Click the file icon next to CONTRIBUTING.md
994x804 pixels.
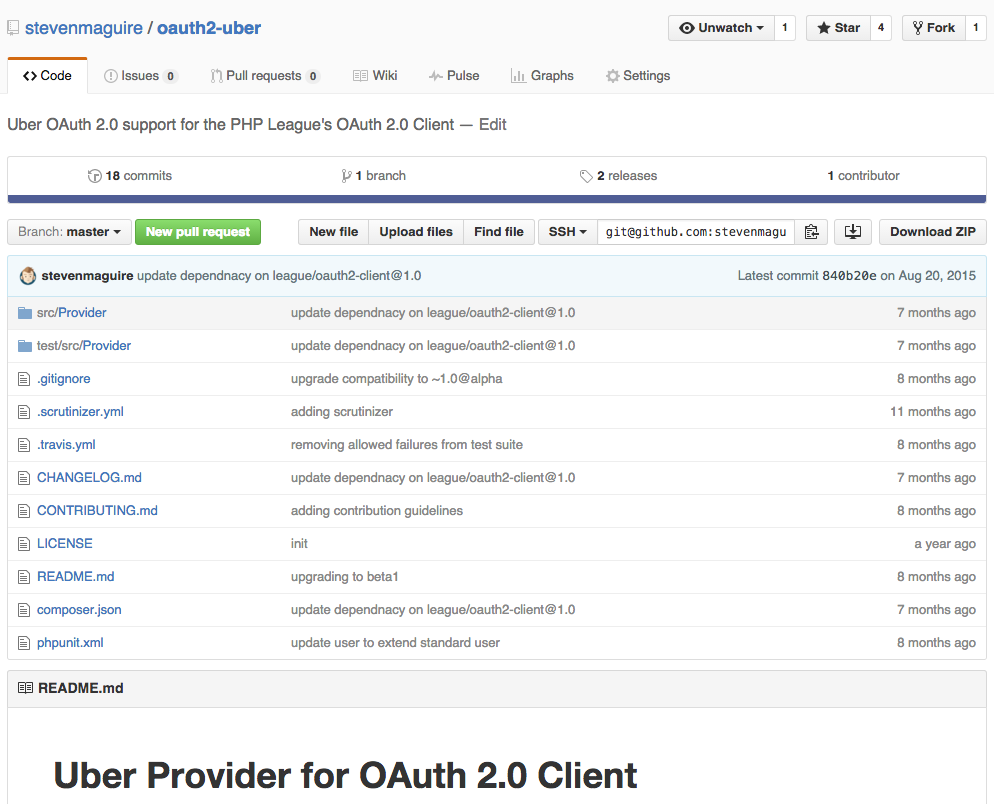click(24, 511)
